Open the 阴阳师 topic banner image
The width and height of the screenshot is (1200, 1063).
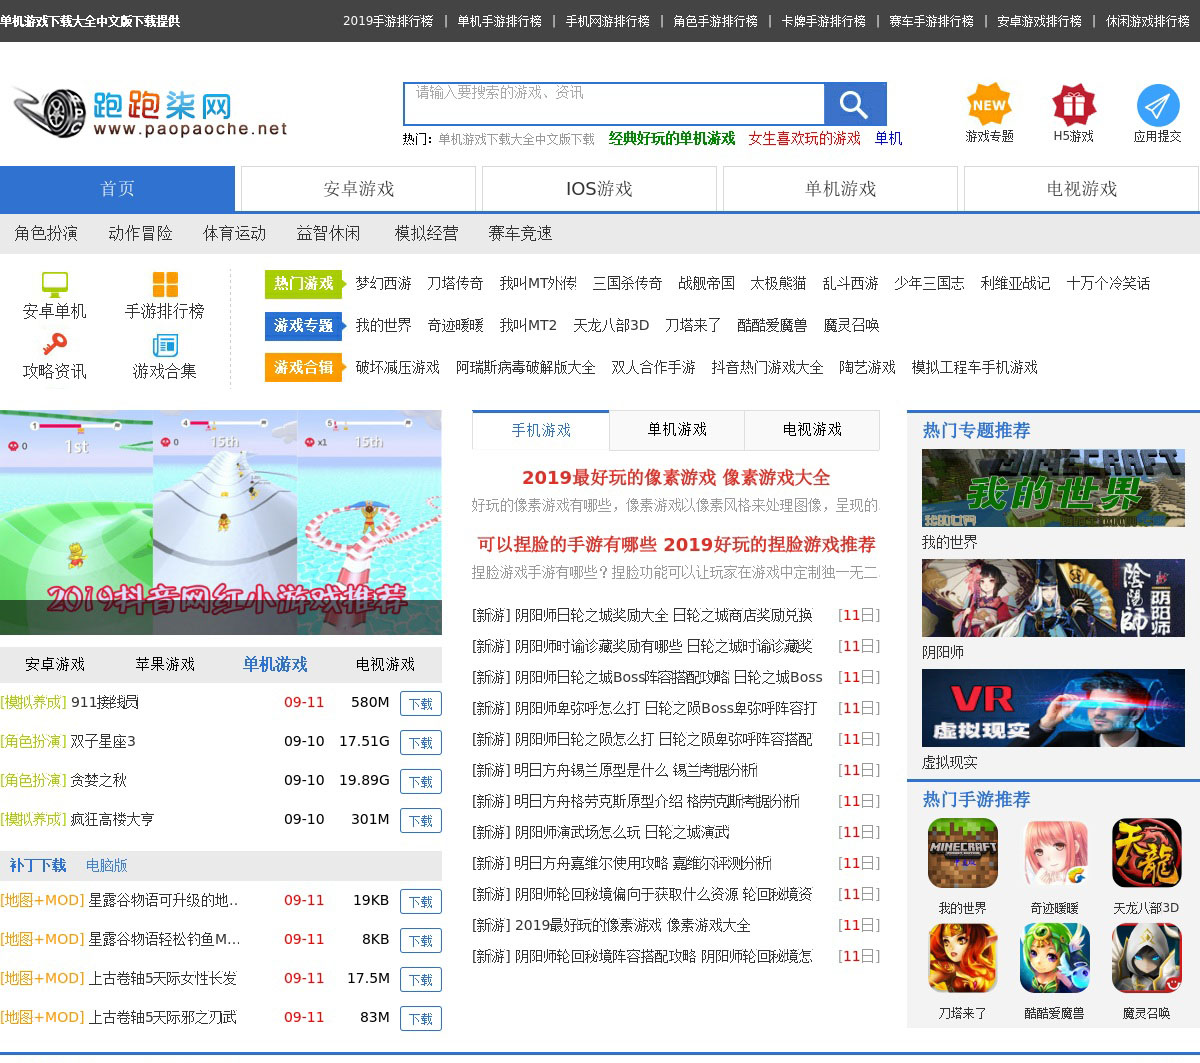click(x=1053, y=598)
